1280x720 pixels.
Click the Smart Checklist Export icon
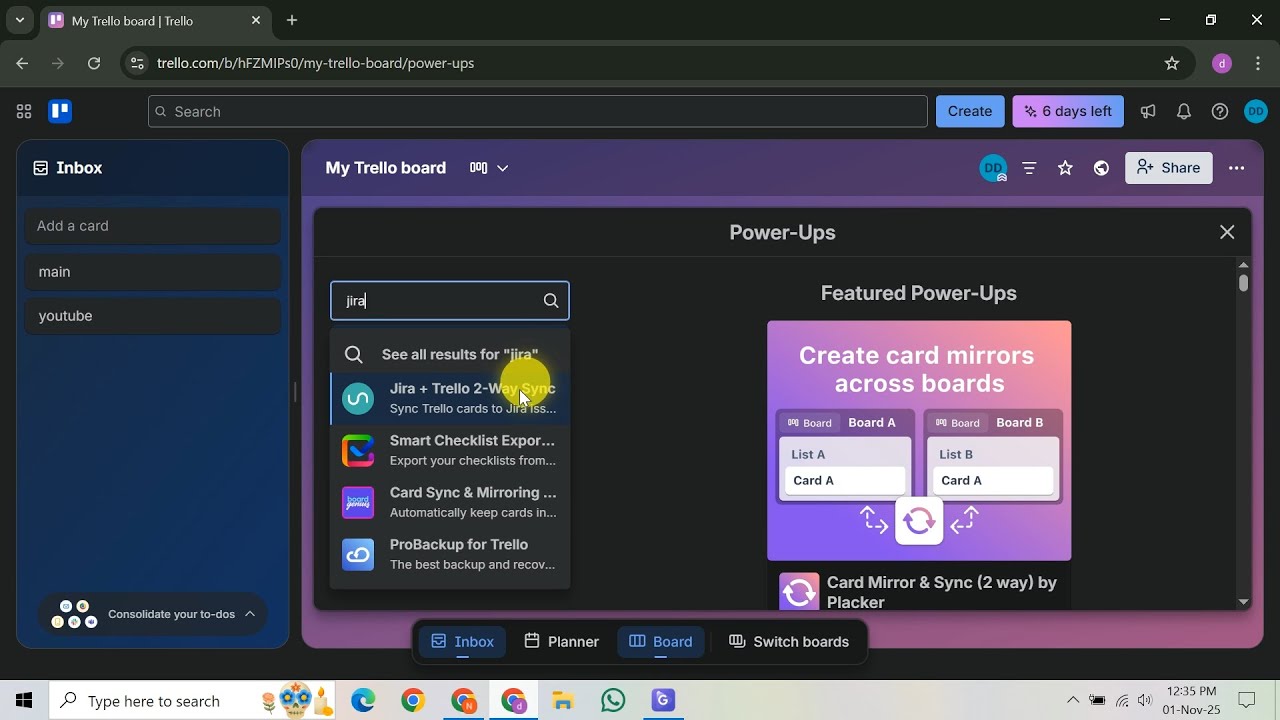click(x=358, y=450)
